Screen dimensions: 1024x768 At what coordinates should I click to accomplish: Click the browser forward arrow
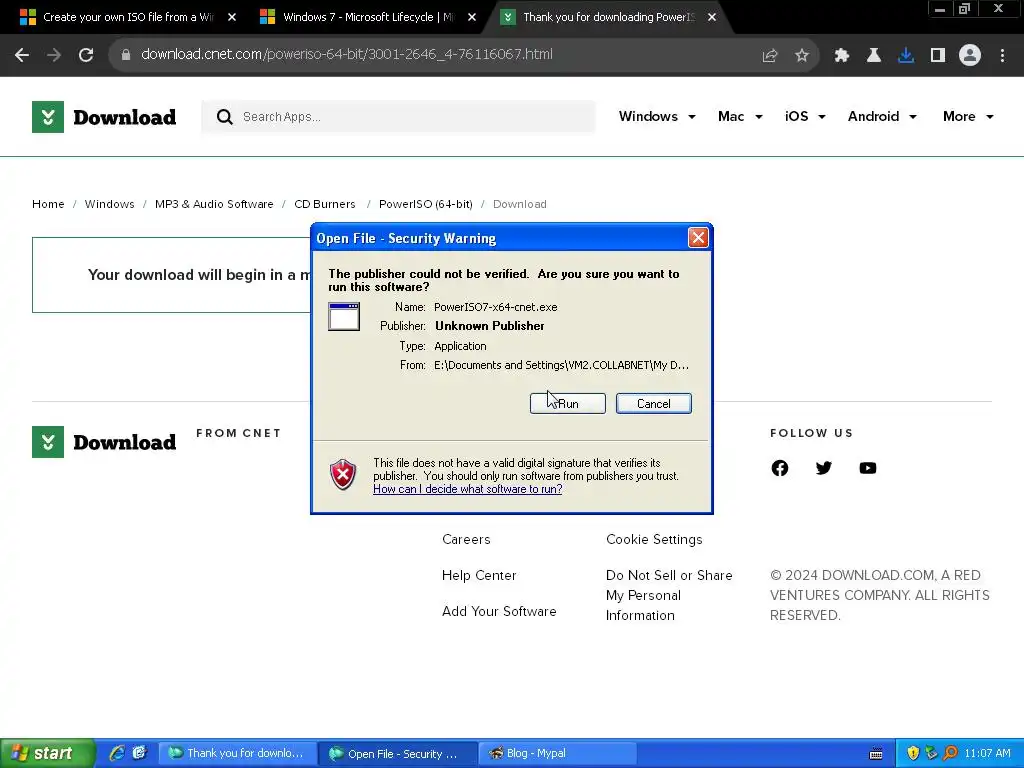(54, 56)
